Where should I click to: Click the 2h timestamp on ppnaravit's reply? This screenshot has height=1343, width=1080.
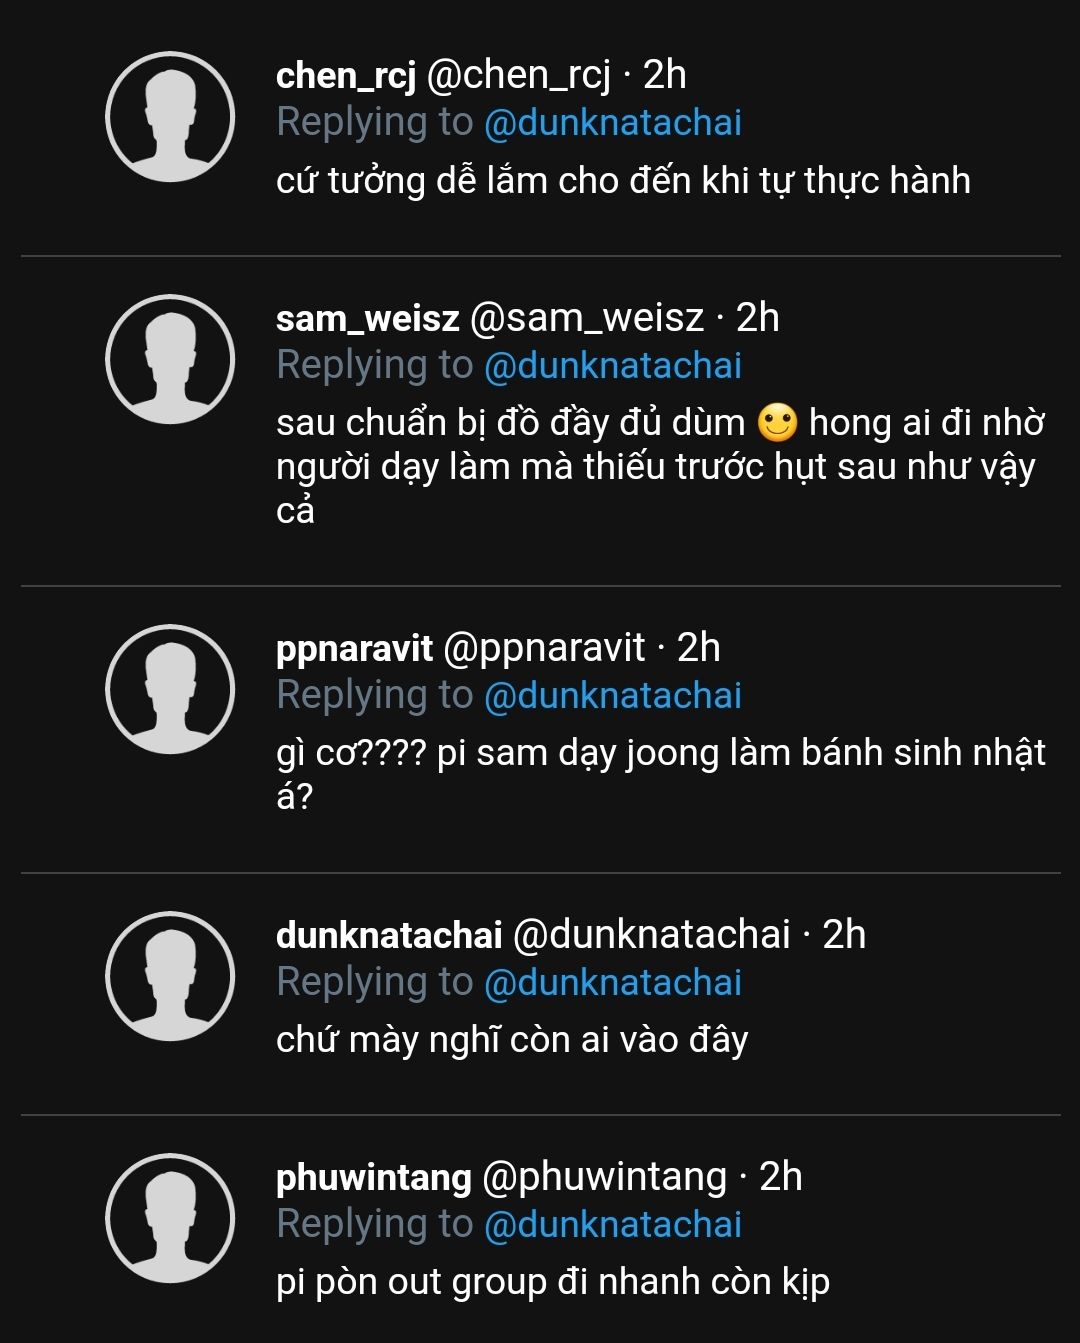(699, 648)
